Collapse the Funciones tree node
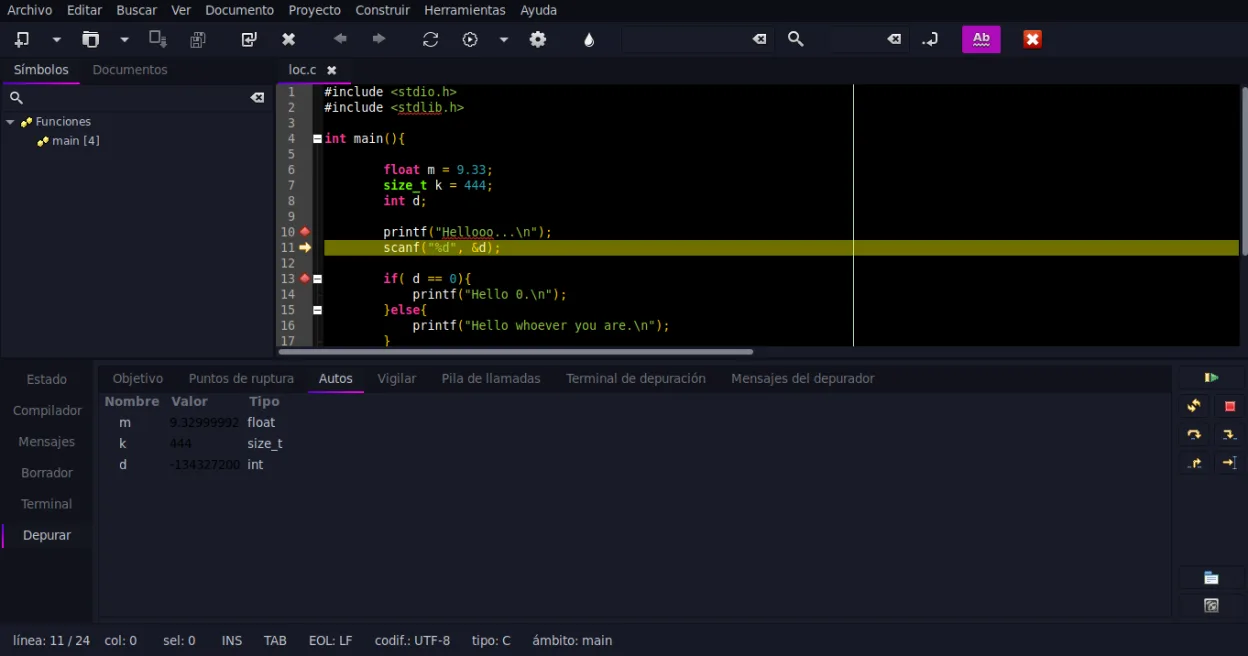Image resolution: width=1248 pixels, height=656 pixels. (10, 122)
